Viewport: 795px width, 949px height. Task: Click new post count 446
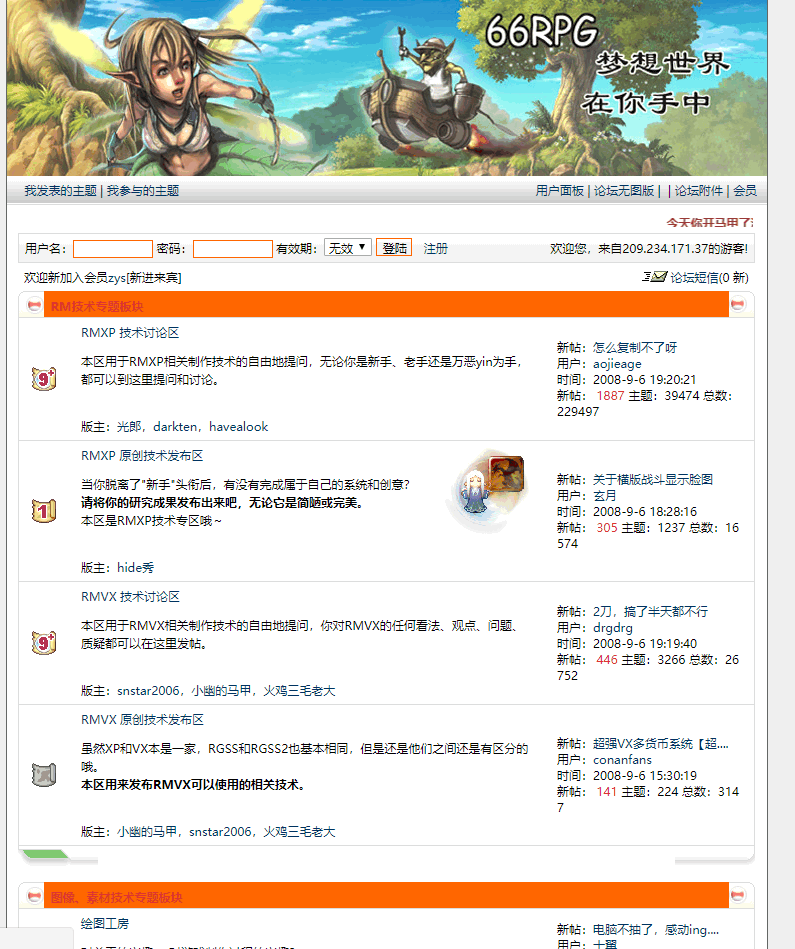[x=607, y=660]
